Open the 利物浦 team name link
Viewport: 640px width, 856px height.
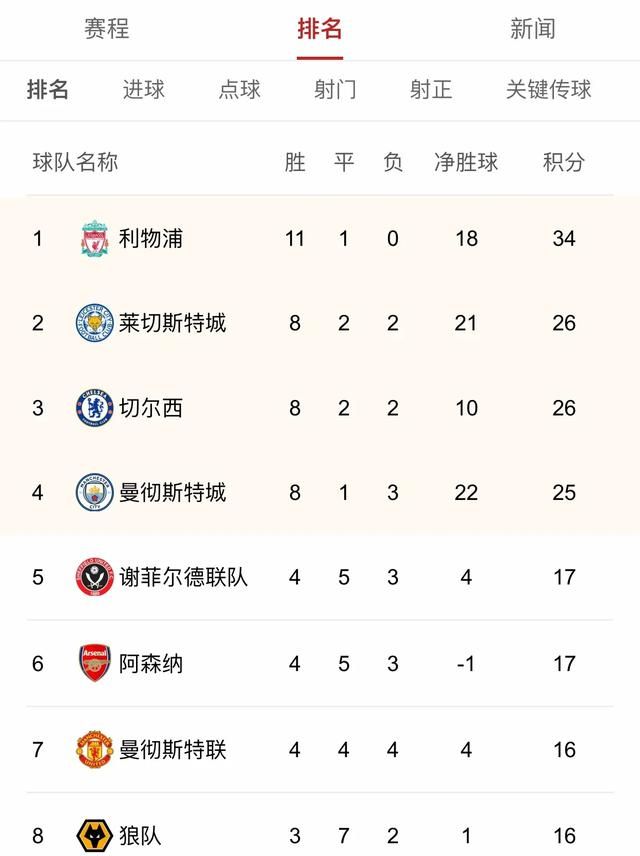click(x=151, y=239)
